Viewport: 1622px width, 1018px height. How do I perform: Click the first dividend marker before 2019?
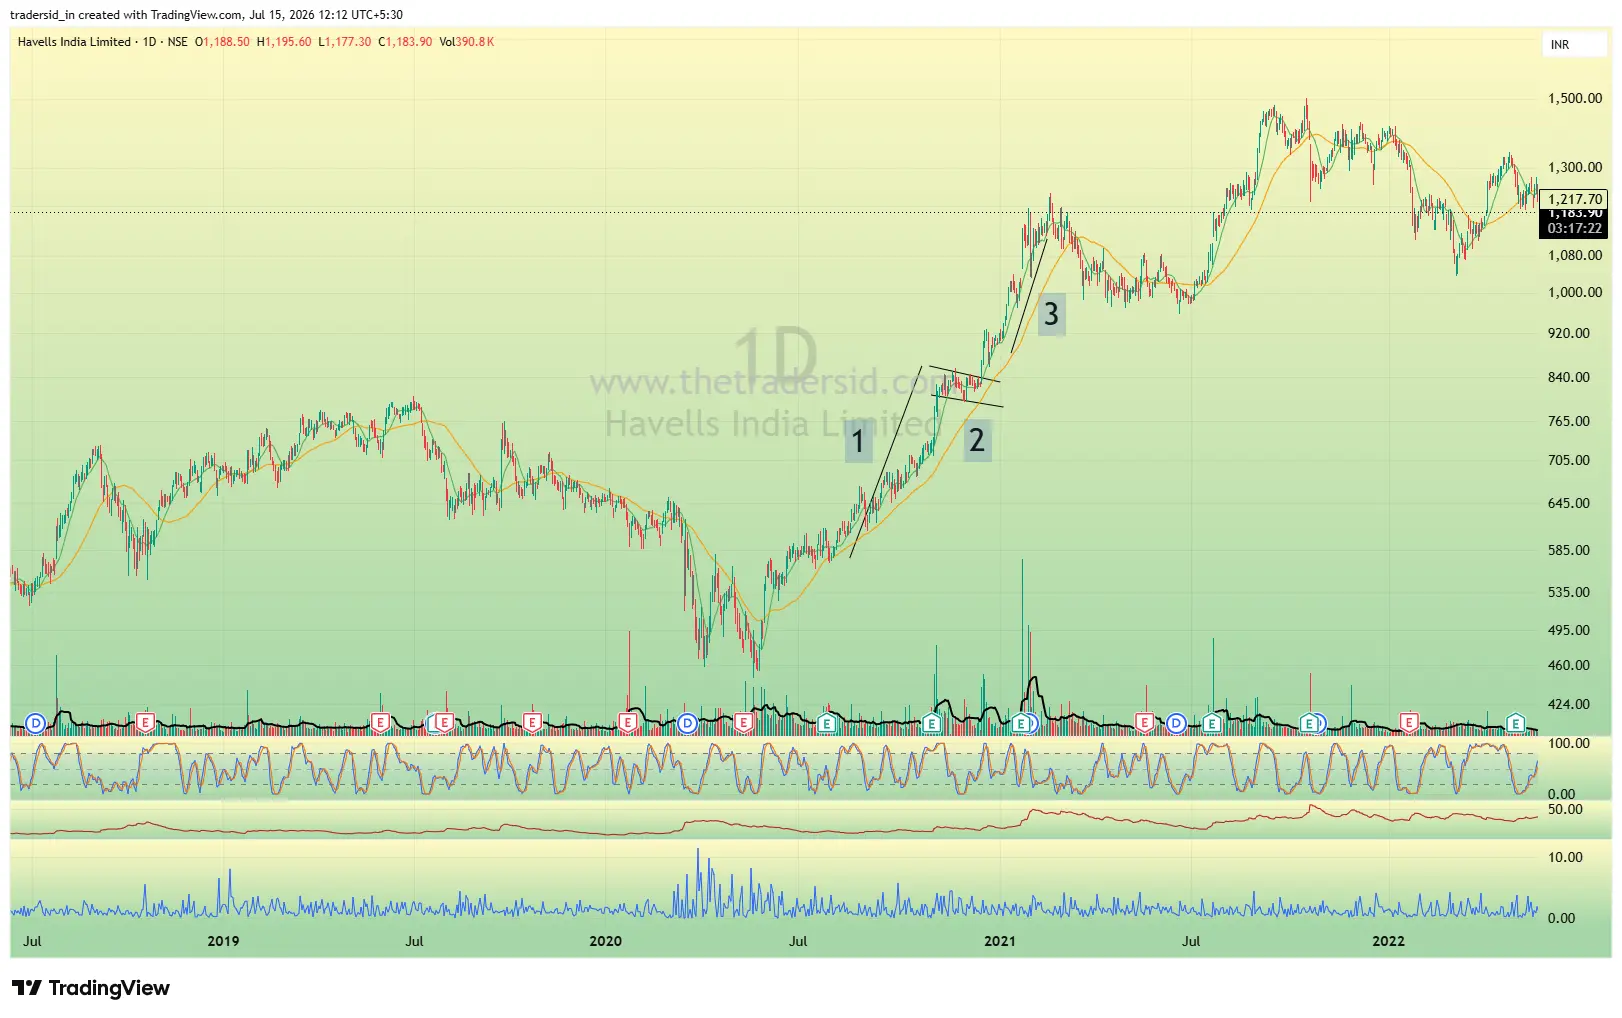click(x=36, y=722)
